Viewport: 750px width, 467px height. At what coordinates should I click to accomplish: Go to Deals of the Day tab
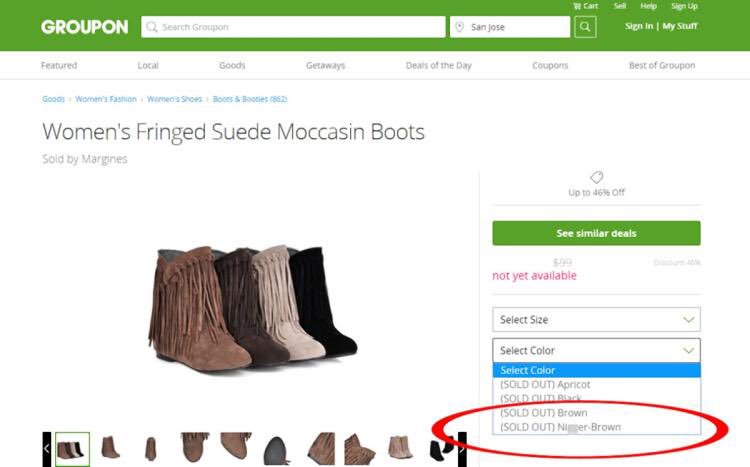pos(438,66)
